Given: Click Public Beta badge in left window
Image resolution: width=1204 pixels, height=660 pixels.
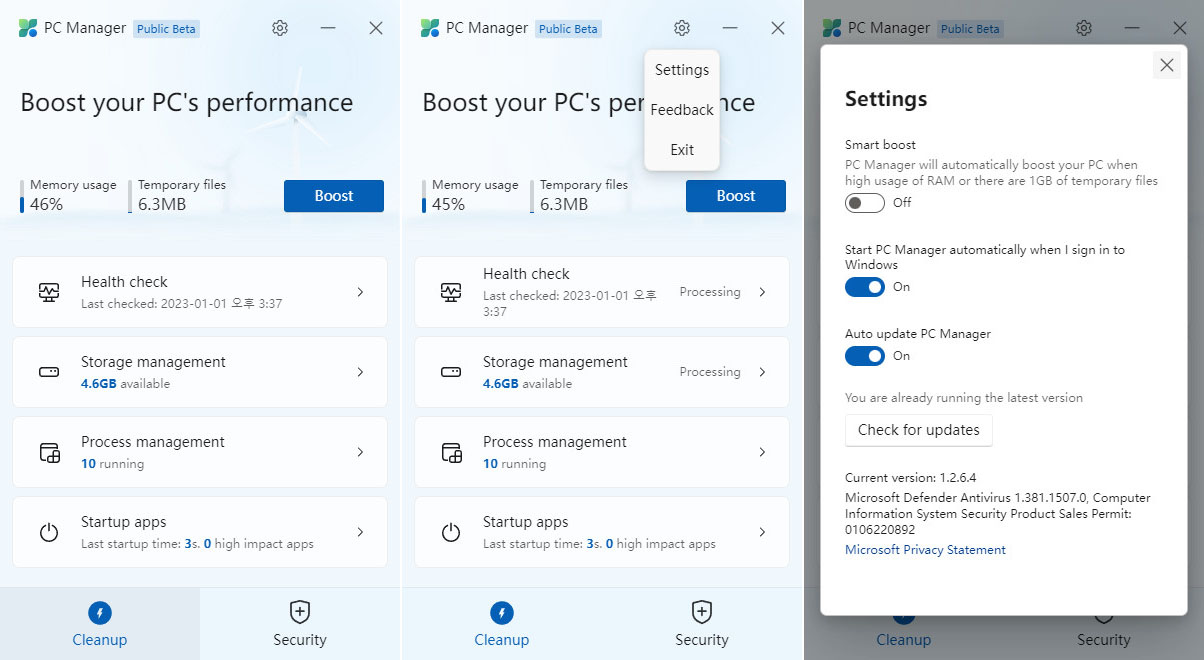Looking at the screenshot, I should click(166, 29).
